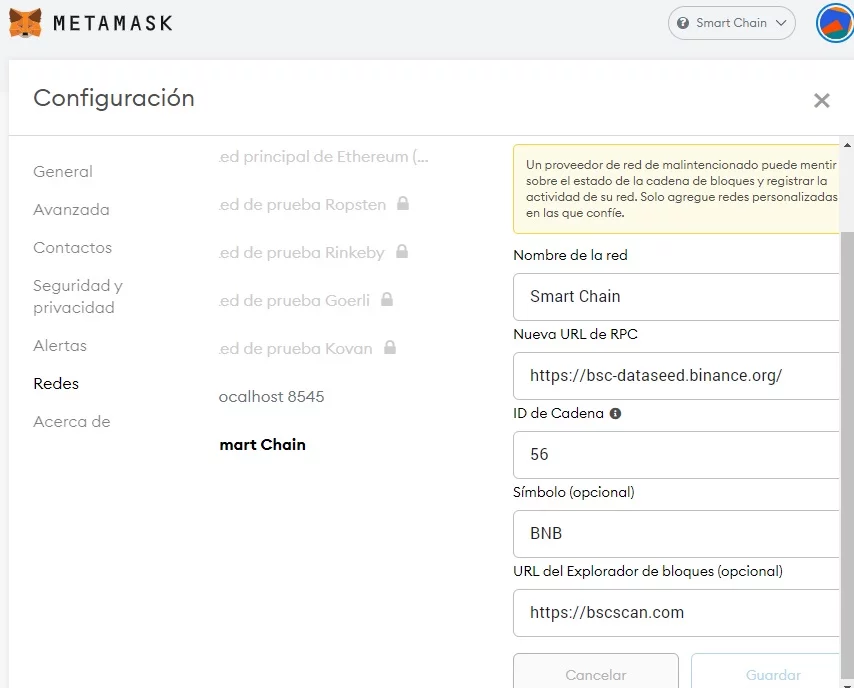Click the ID de Cadena field
Screen dimensions: 854x688
point(676,455)
